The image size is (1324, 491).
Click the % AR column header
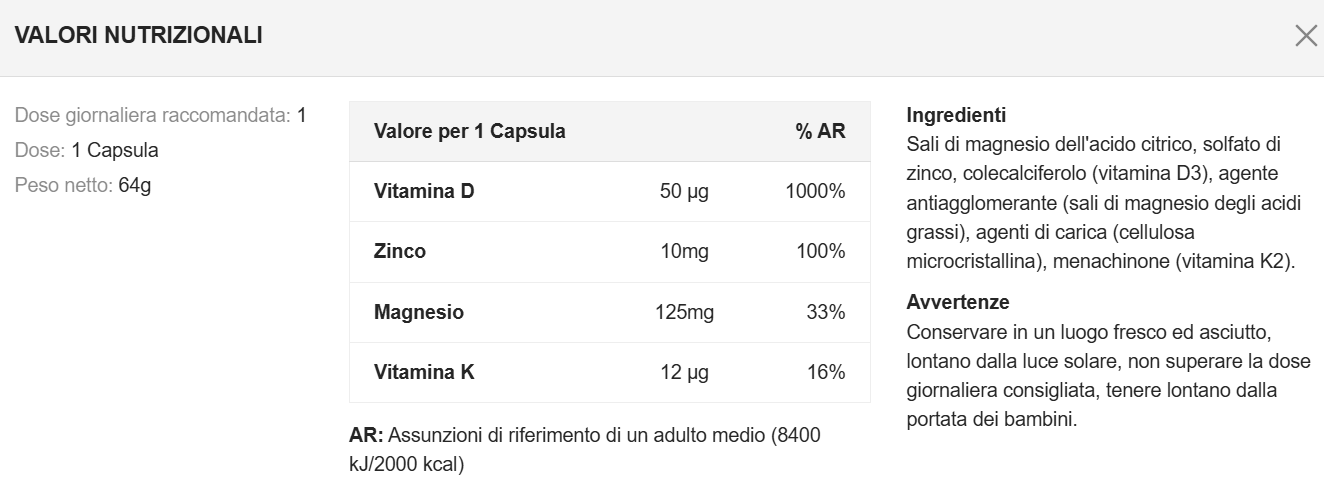pos(820,131)
